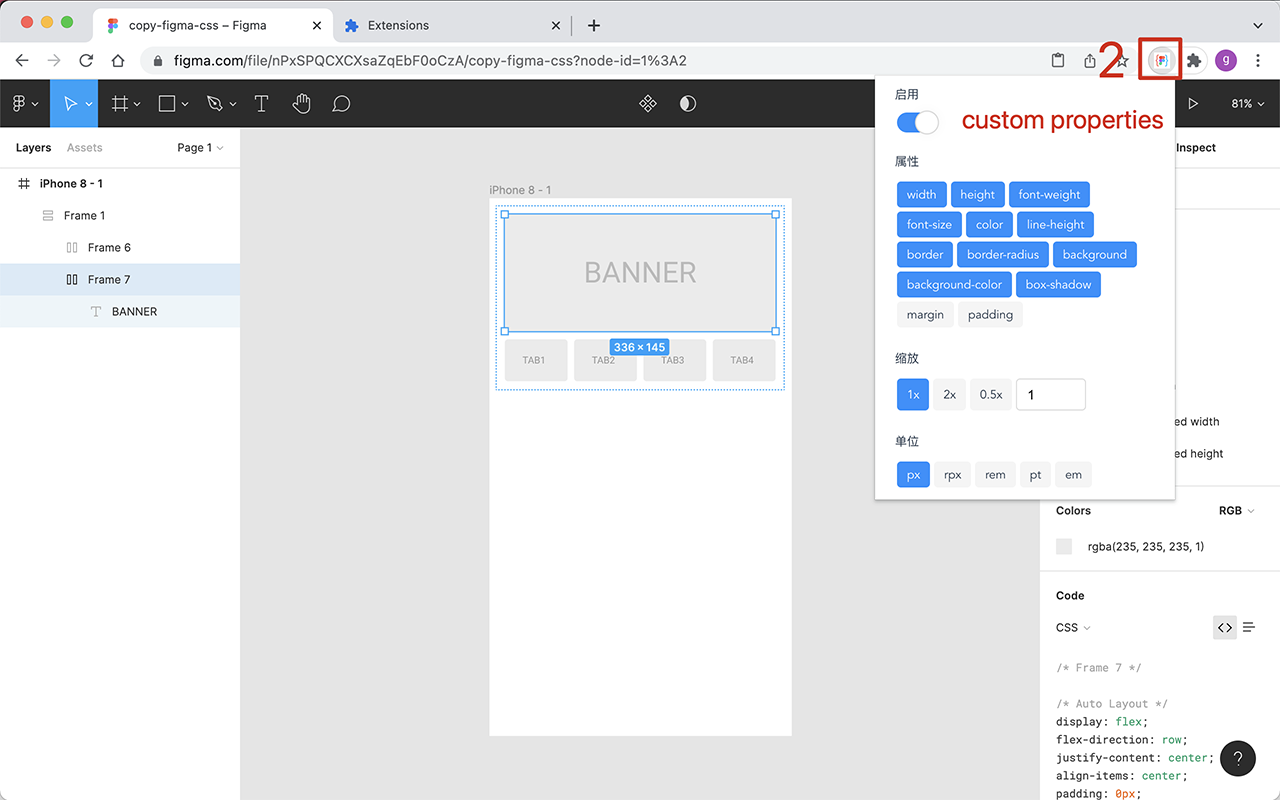Select the rem unit option
This screenshot has width=1280, height=800.
coord(995,474)
